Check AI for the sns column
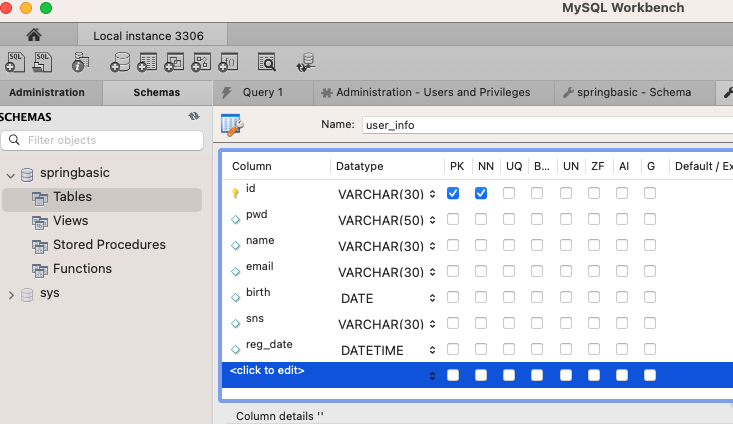Image resolution: width=733 pixels, height=424 pixels. click(x=622, y=323)
